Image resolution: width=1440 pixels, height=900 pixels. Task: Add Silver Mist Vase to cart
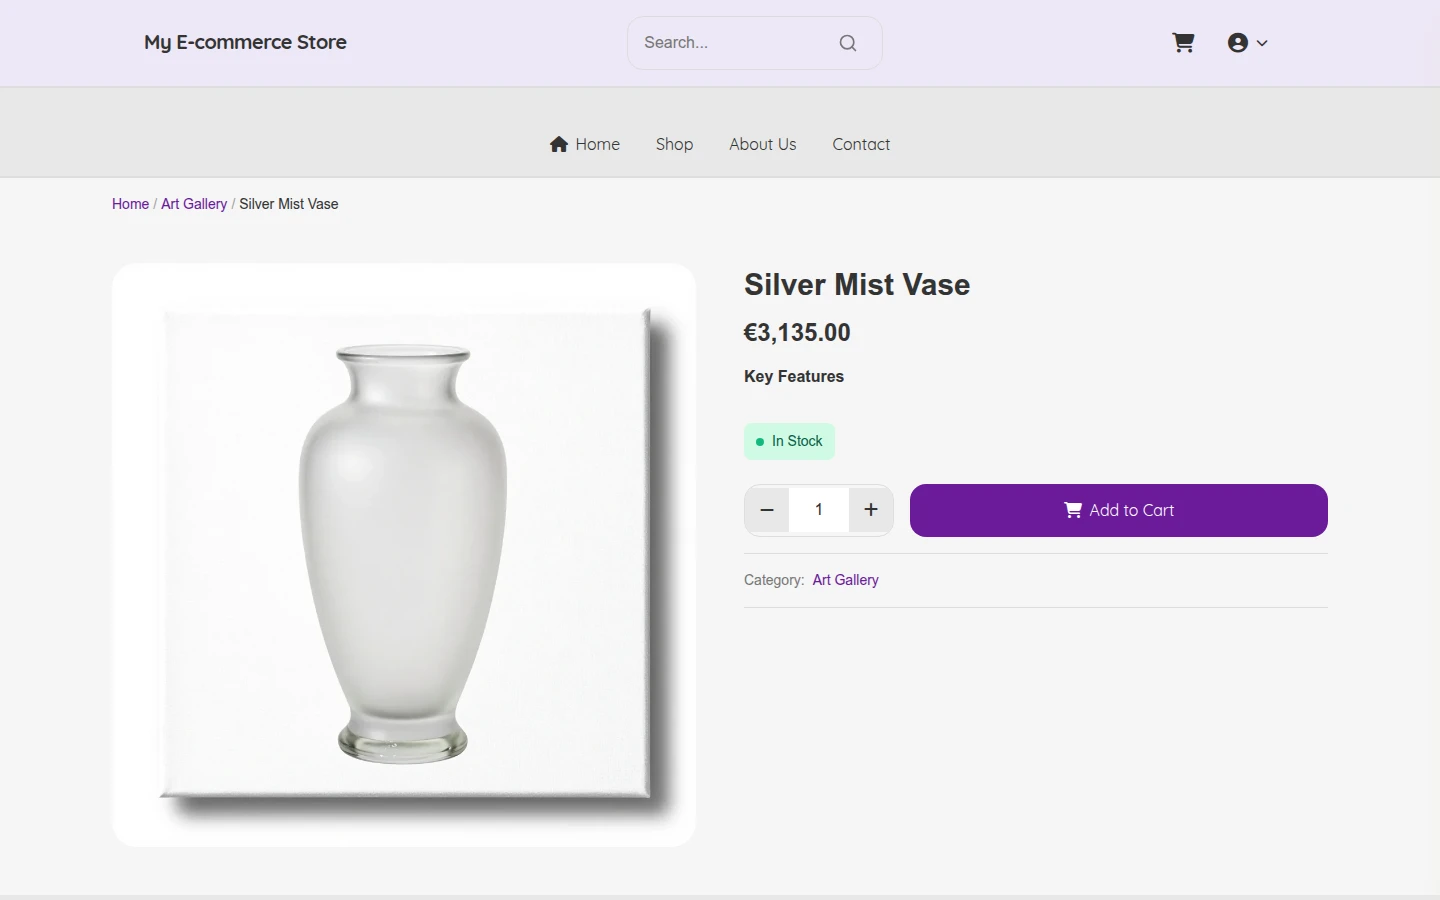point(1119,510)
